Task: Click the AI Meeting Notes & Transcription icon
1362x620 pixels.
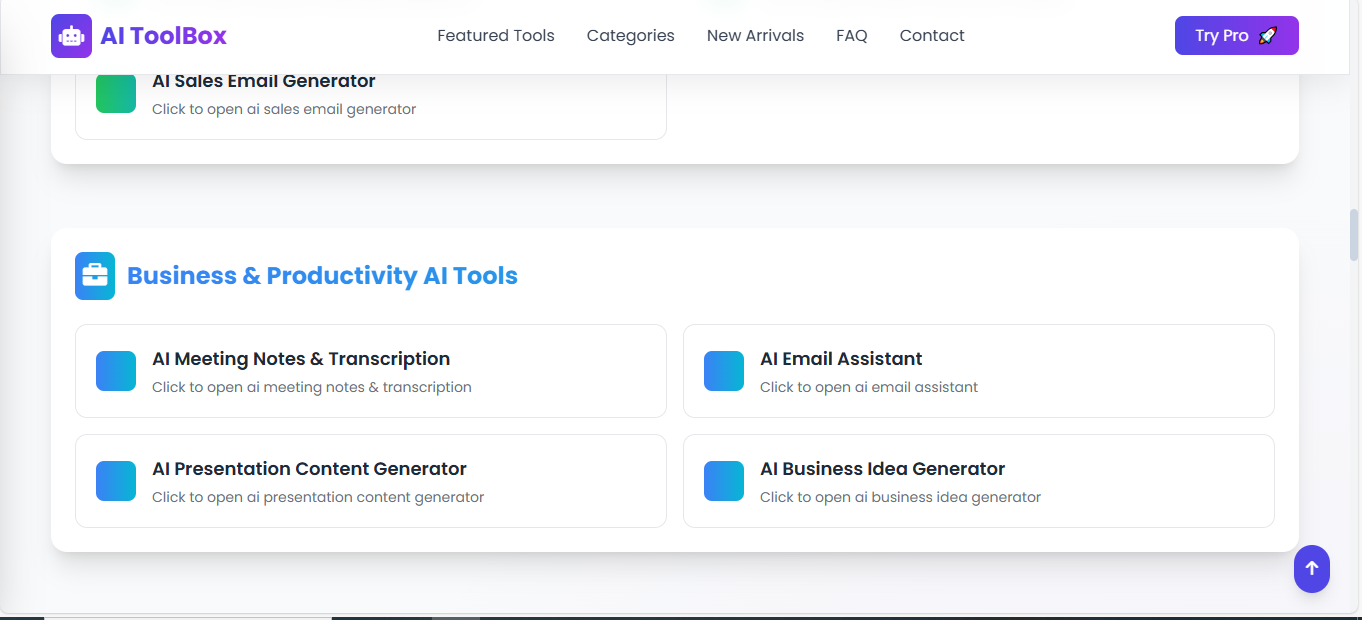Action: [x=116, y=371]
